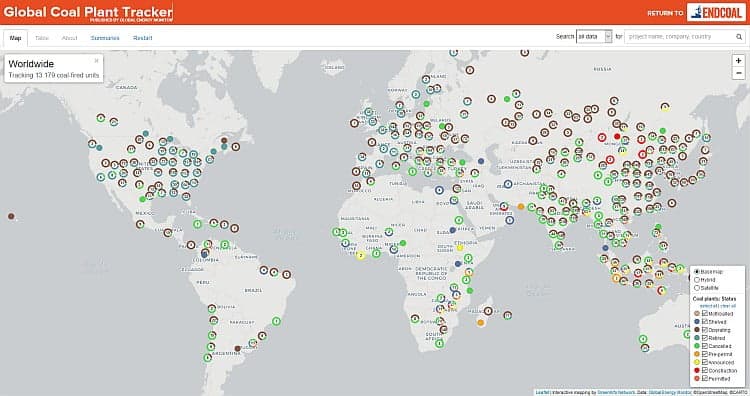750x396 pixels.
Task: Click the CANADA map label
Action: (127, 88)
